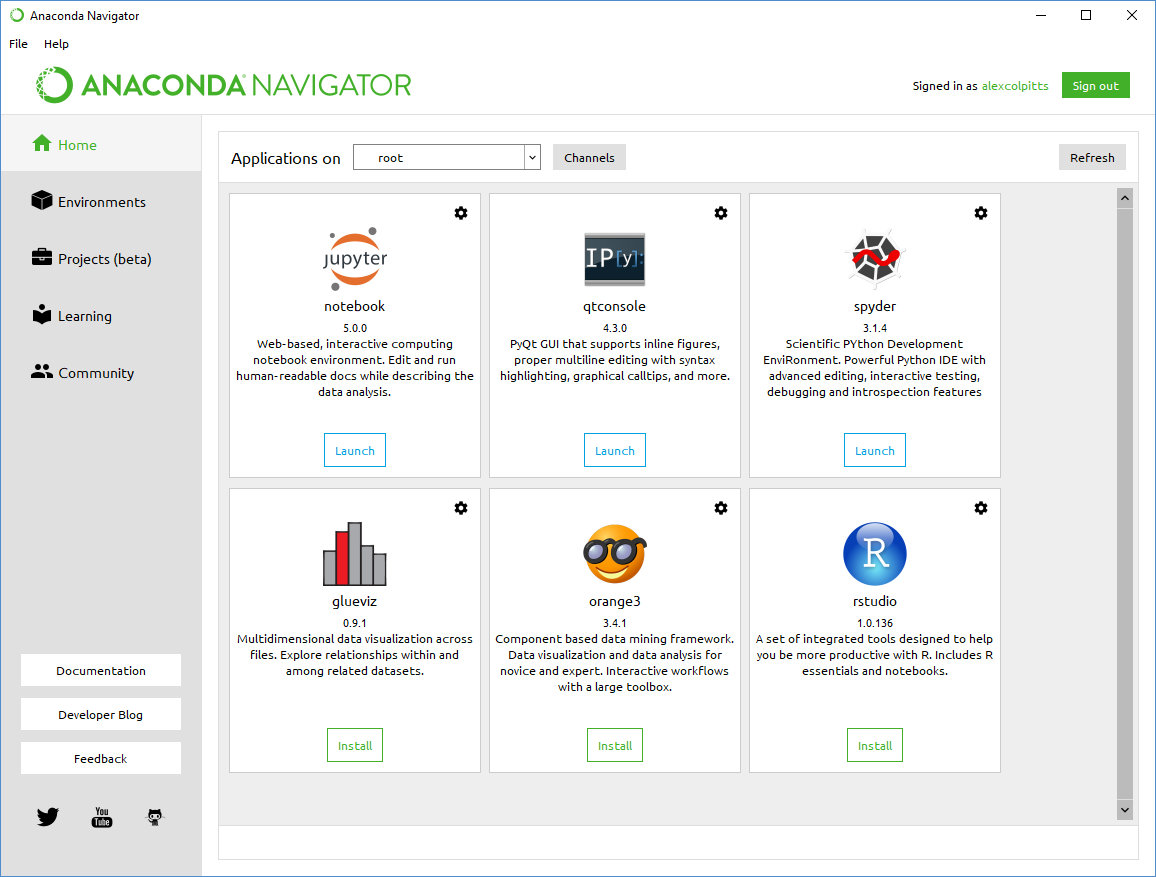Click scrollbar down arrow in applications pane
The height and width of the screenshot is (877, 1156).
pyautogui.click(x=1124, y=810)
